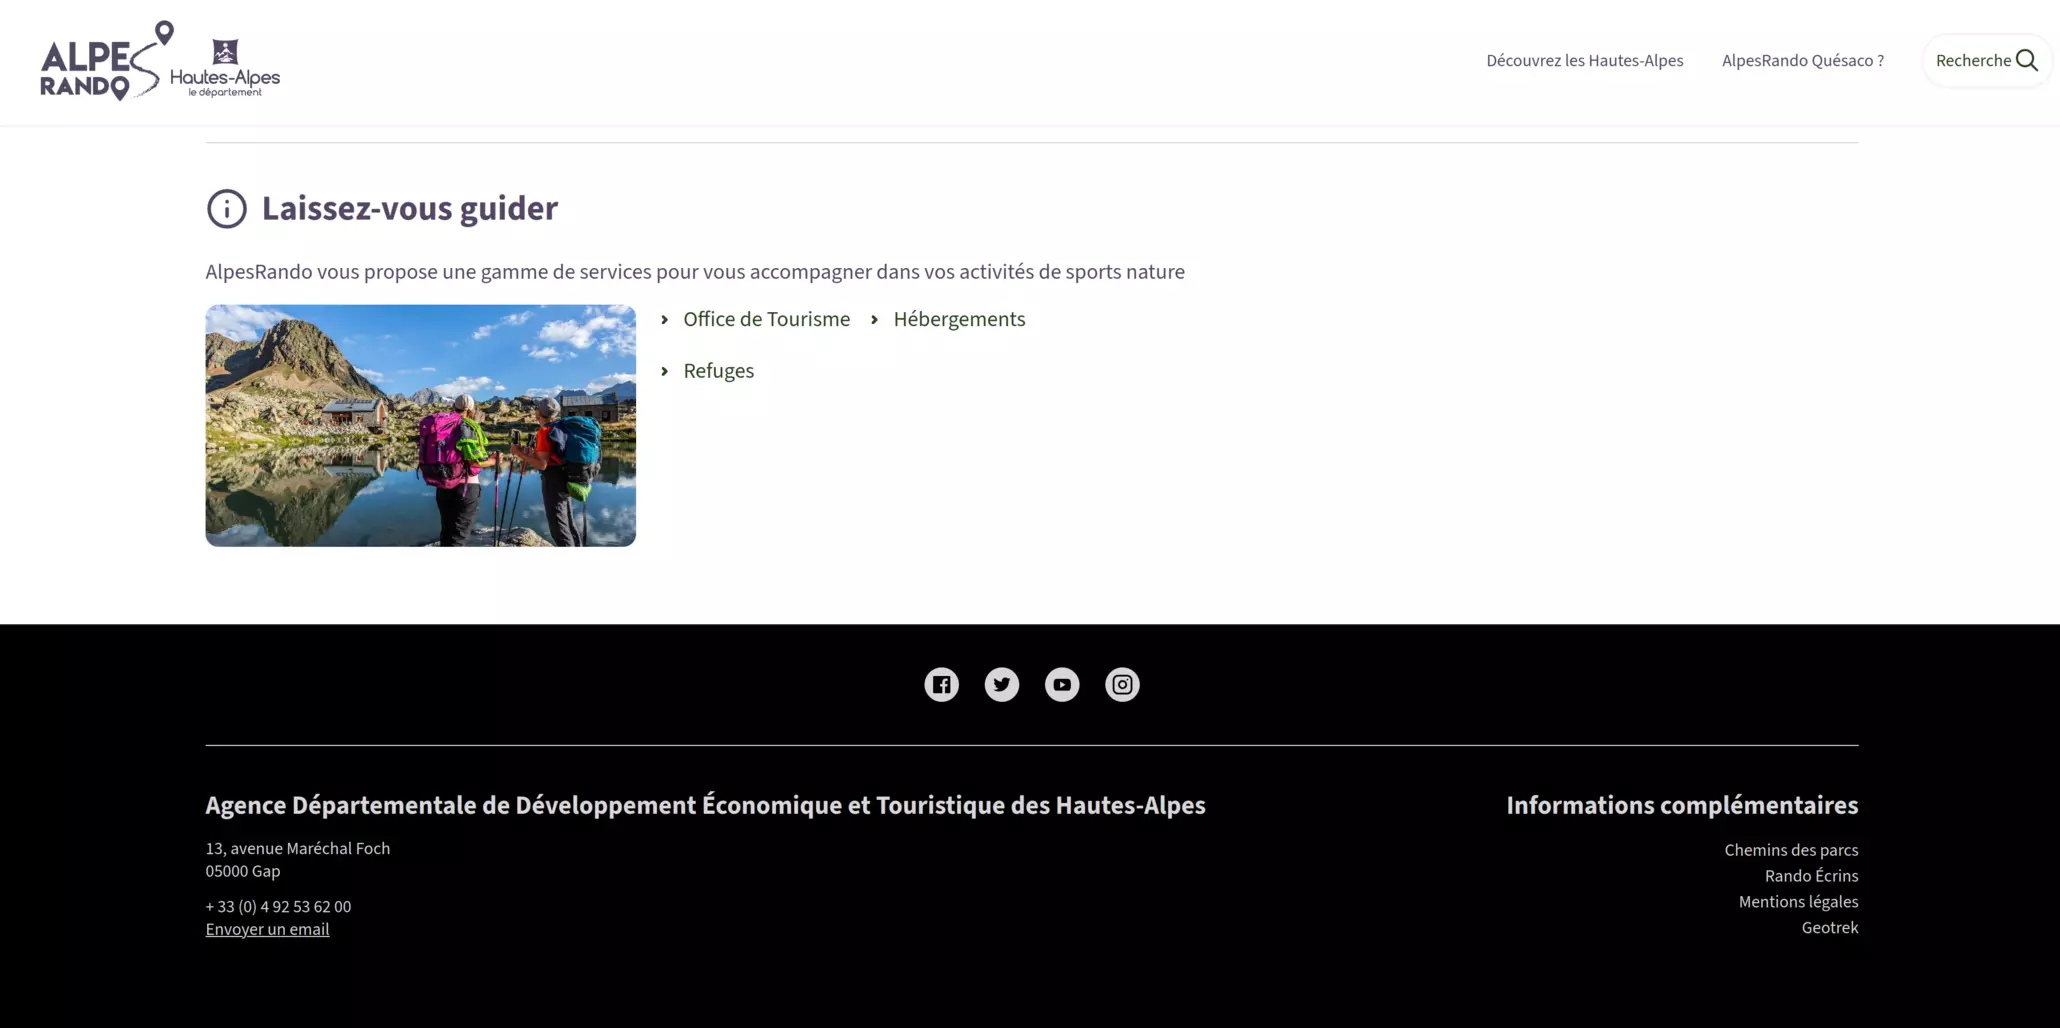2060x1028 pixels.
Task: Open Découvrez les Hautes-Alpes menu
Action: point(1584,61)
